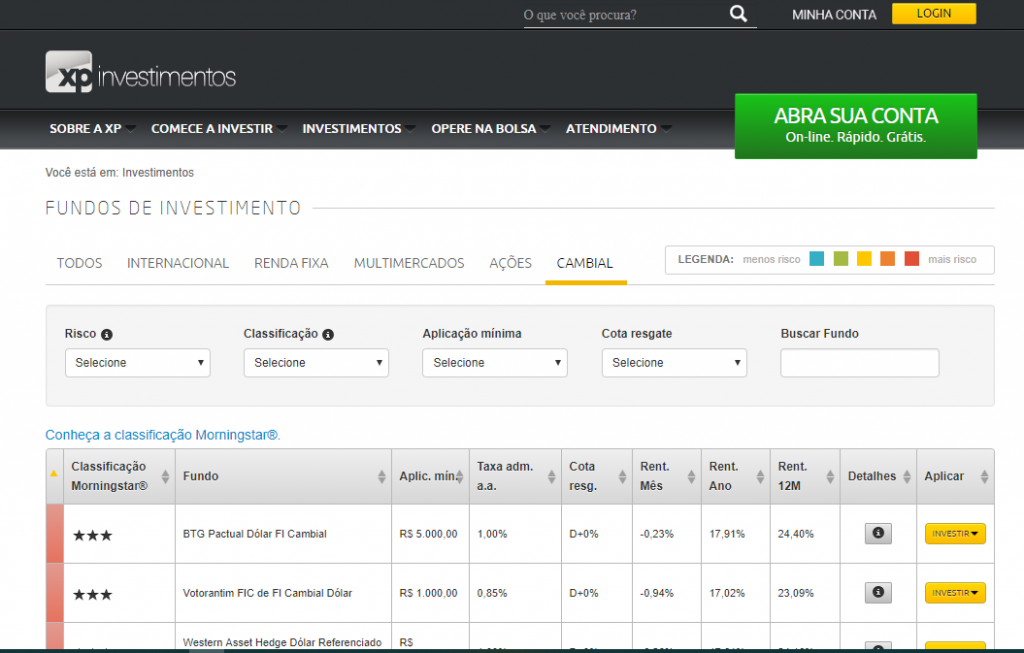This screenshot has height=653, width=1024.
Task: Open details icon for Votorantim FIC fund
Action: tap(878, 592)
